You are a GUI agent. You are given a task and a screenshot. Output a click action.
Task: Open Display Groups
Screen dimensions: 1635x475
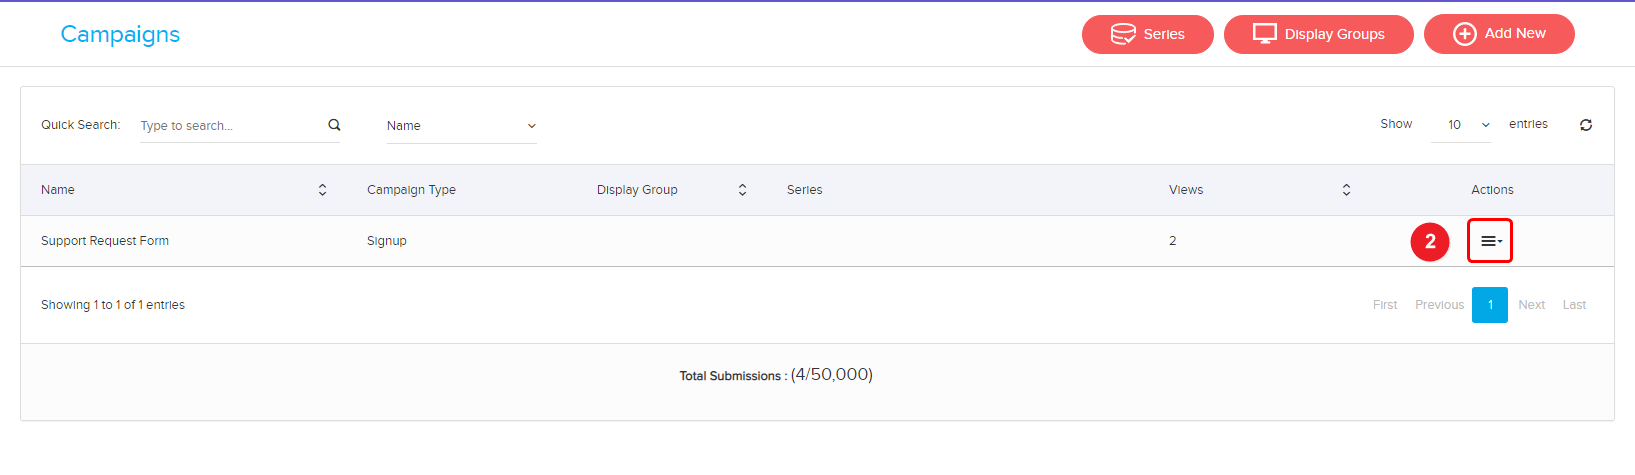(x=1319, y=34)
